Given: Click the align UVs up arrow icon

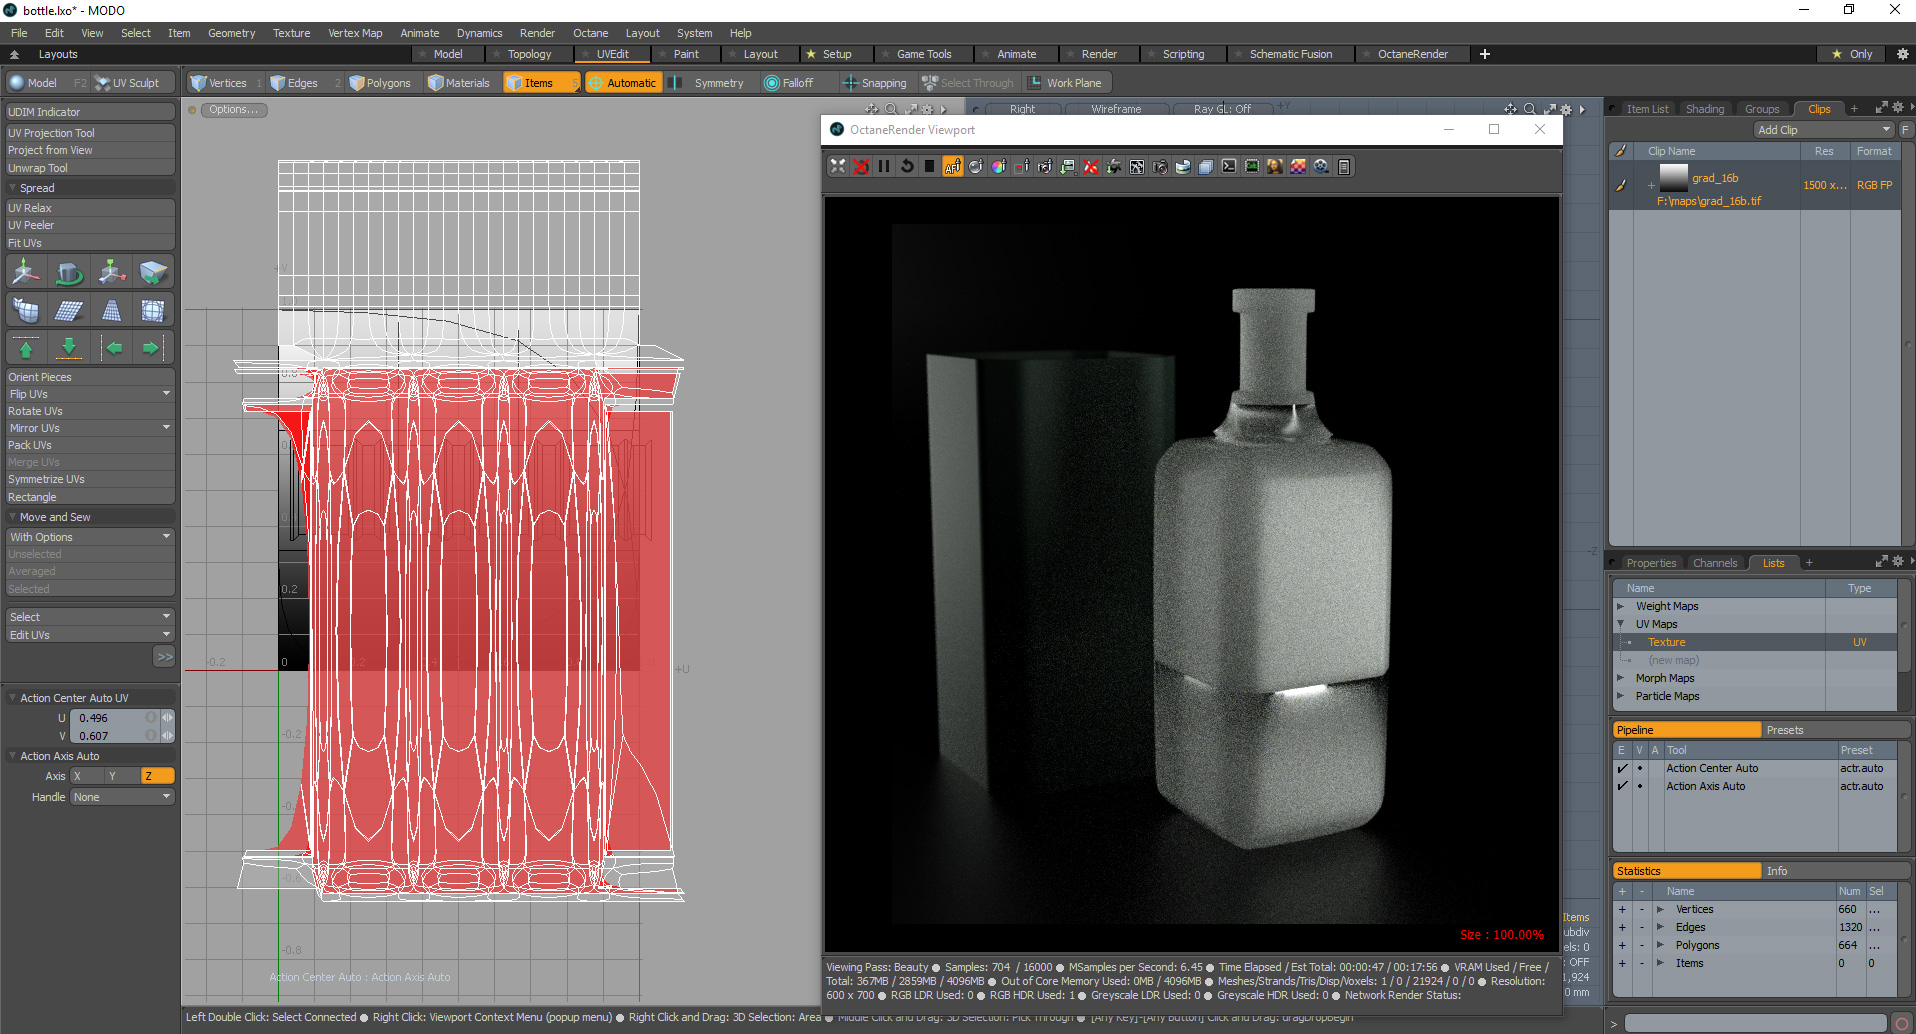Looking at the screenshot, I should [26, 348].
